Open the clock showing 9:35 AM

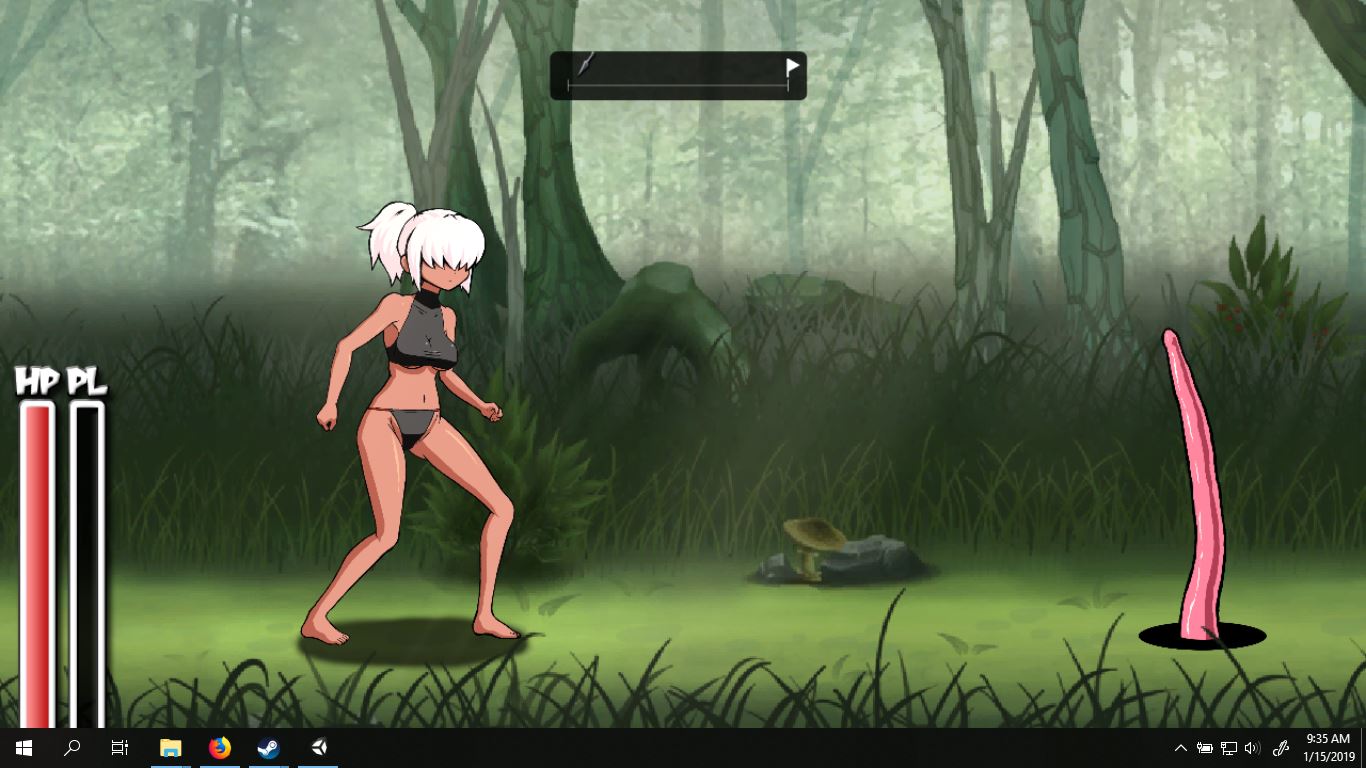click(x=1328, y=748)
